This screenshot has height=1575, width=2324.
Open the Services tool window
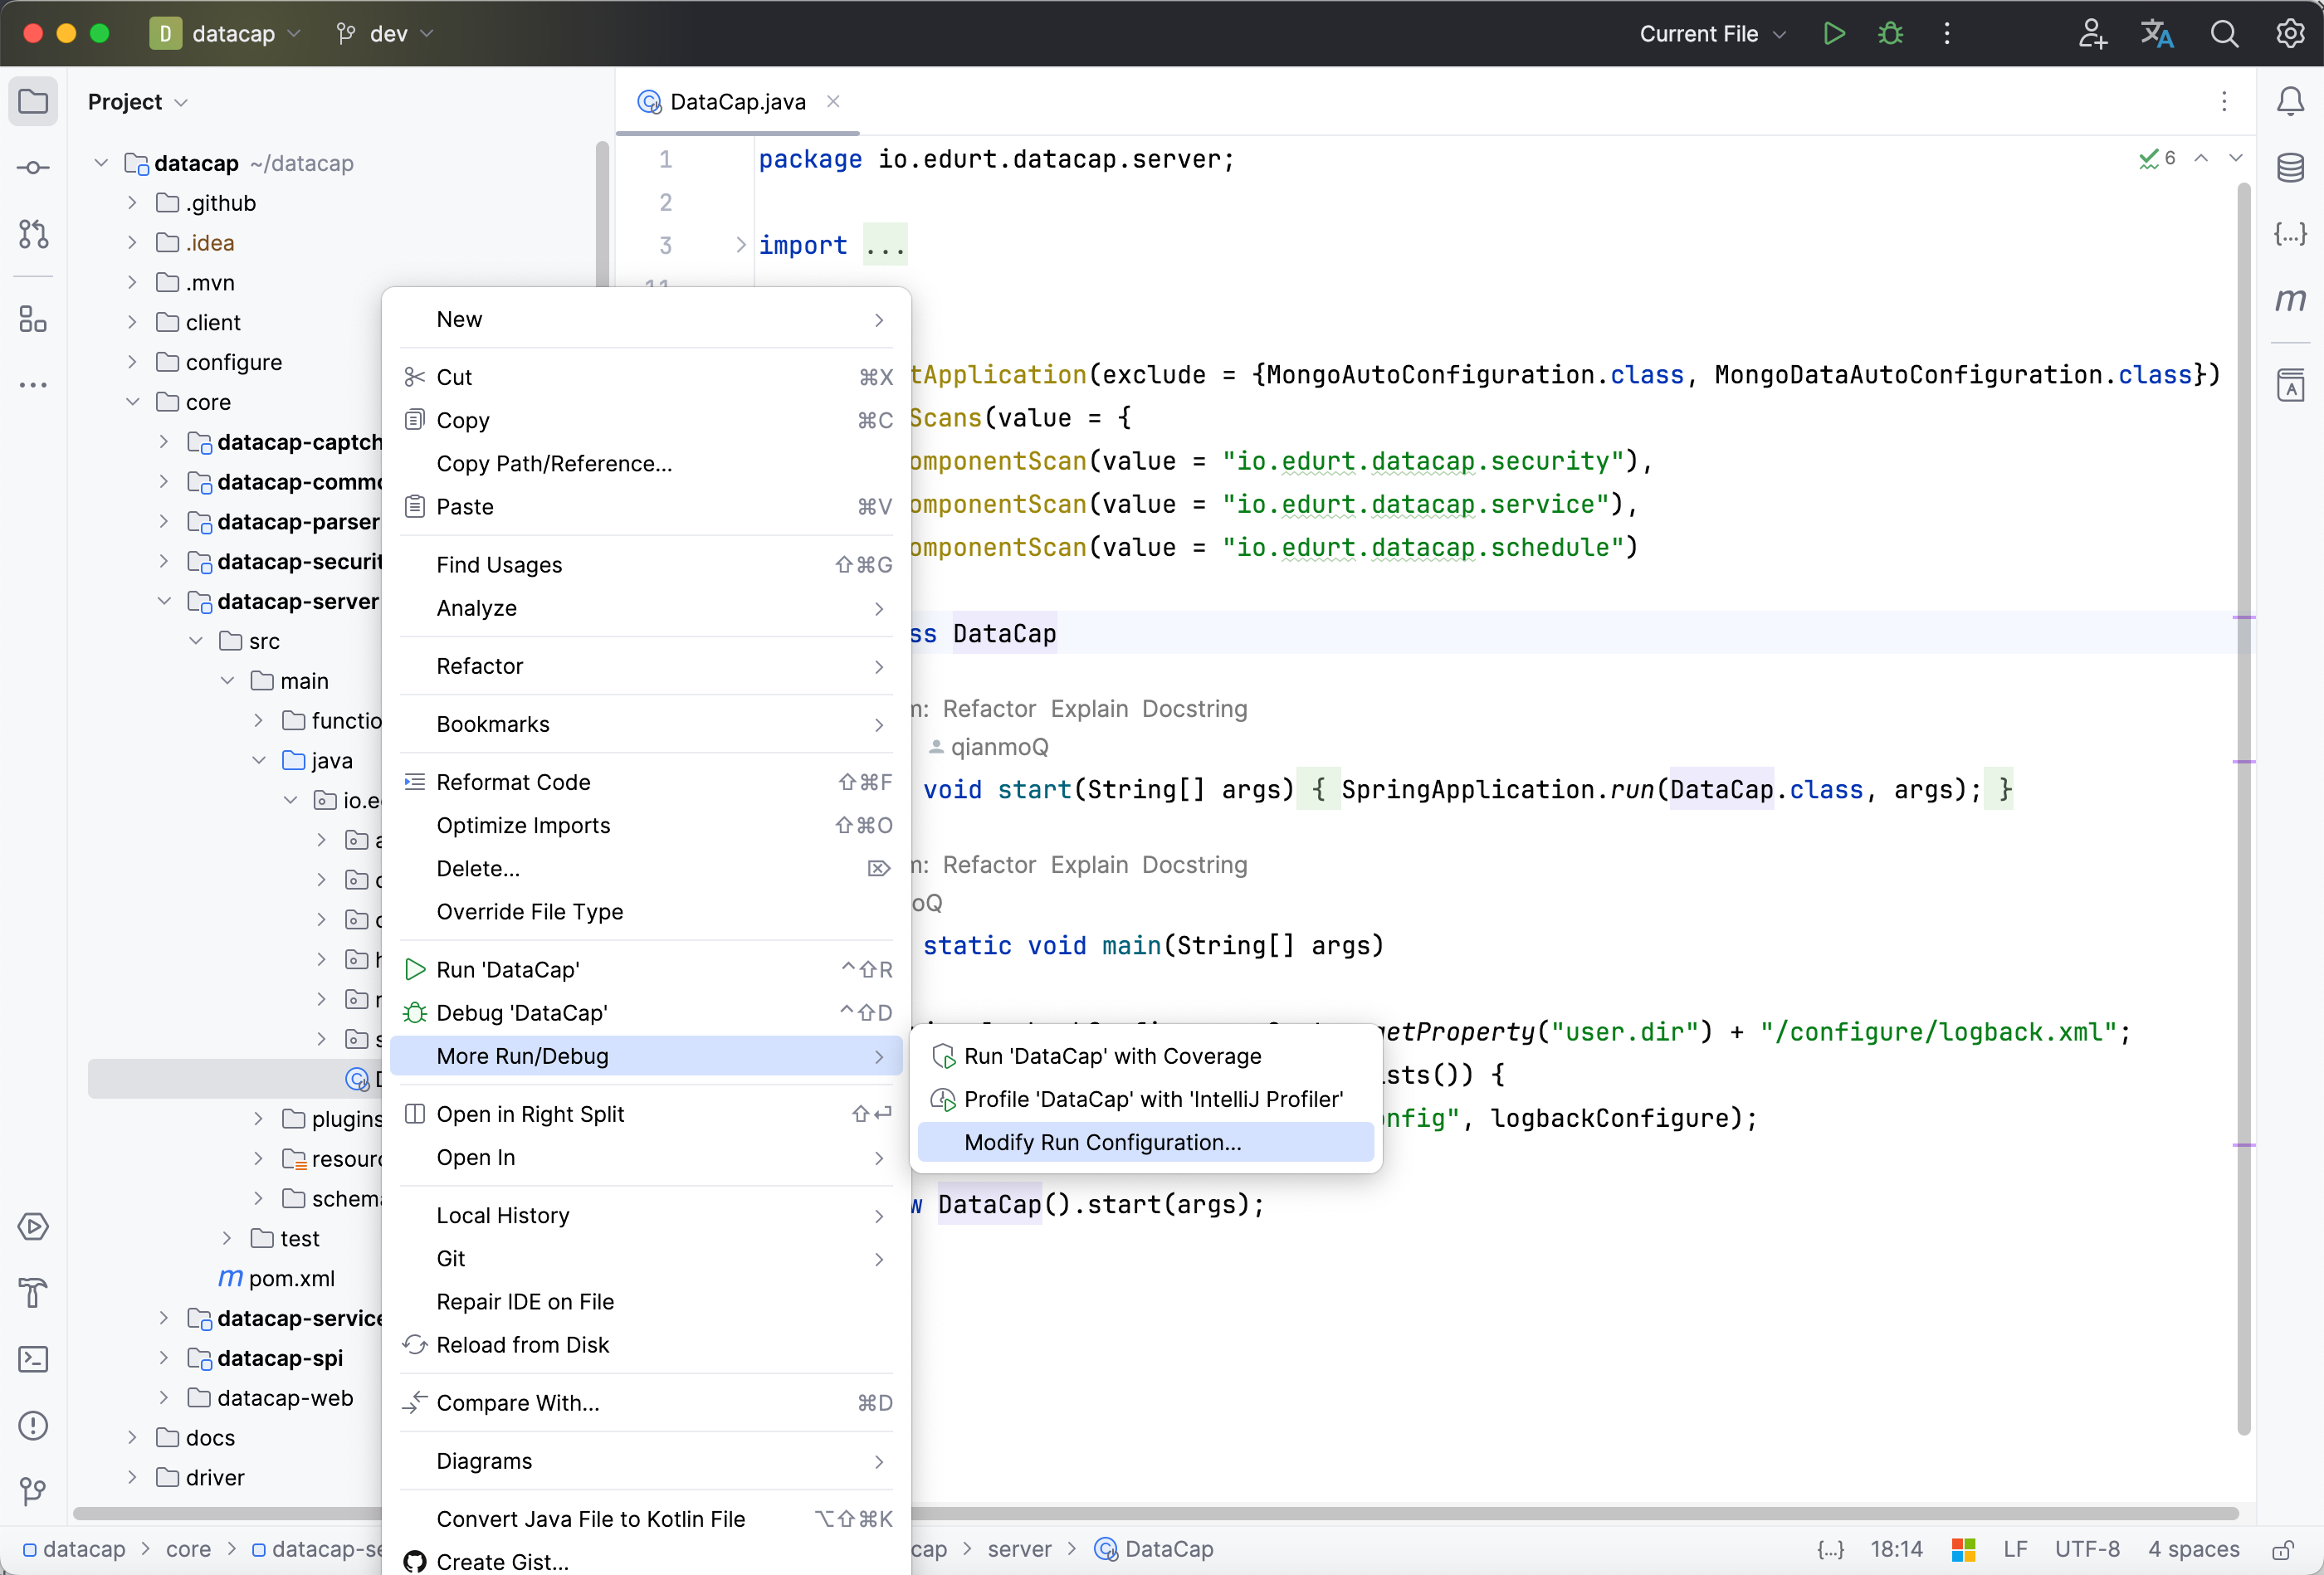pyautogui.click(x=33, y=1226)
